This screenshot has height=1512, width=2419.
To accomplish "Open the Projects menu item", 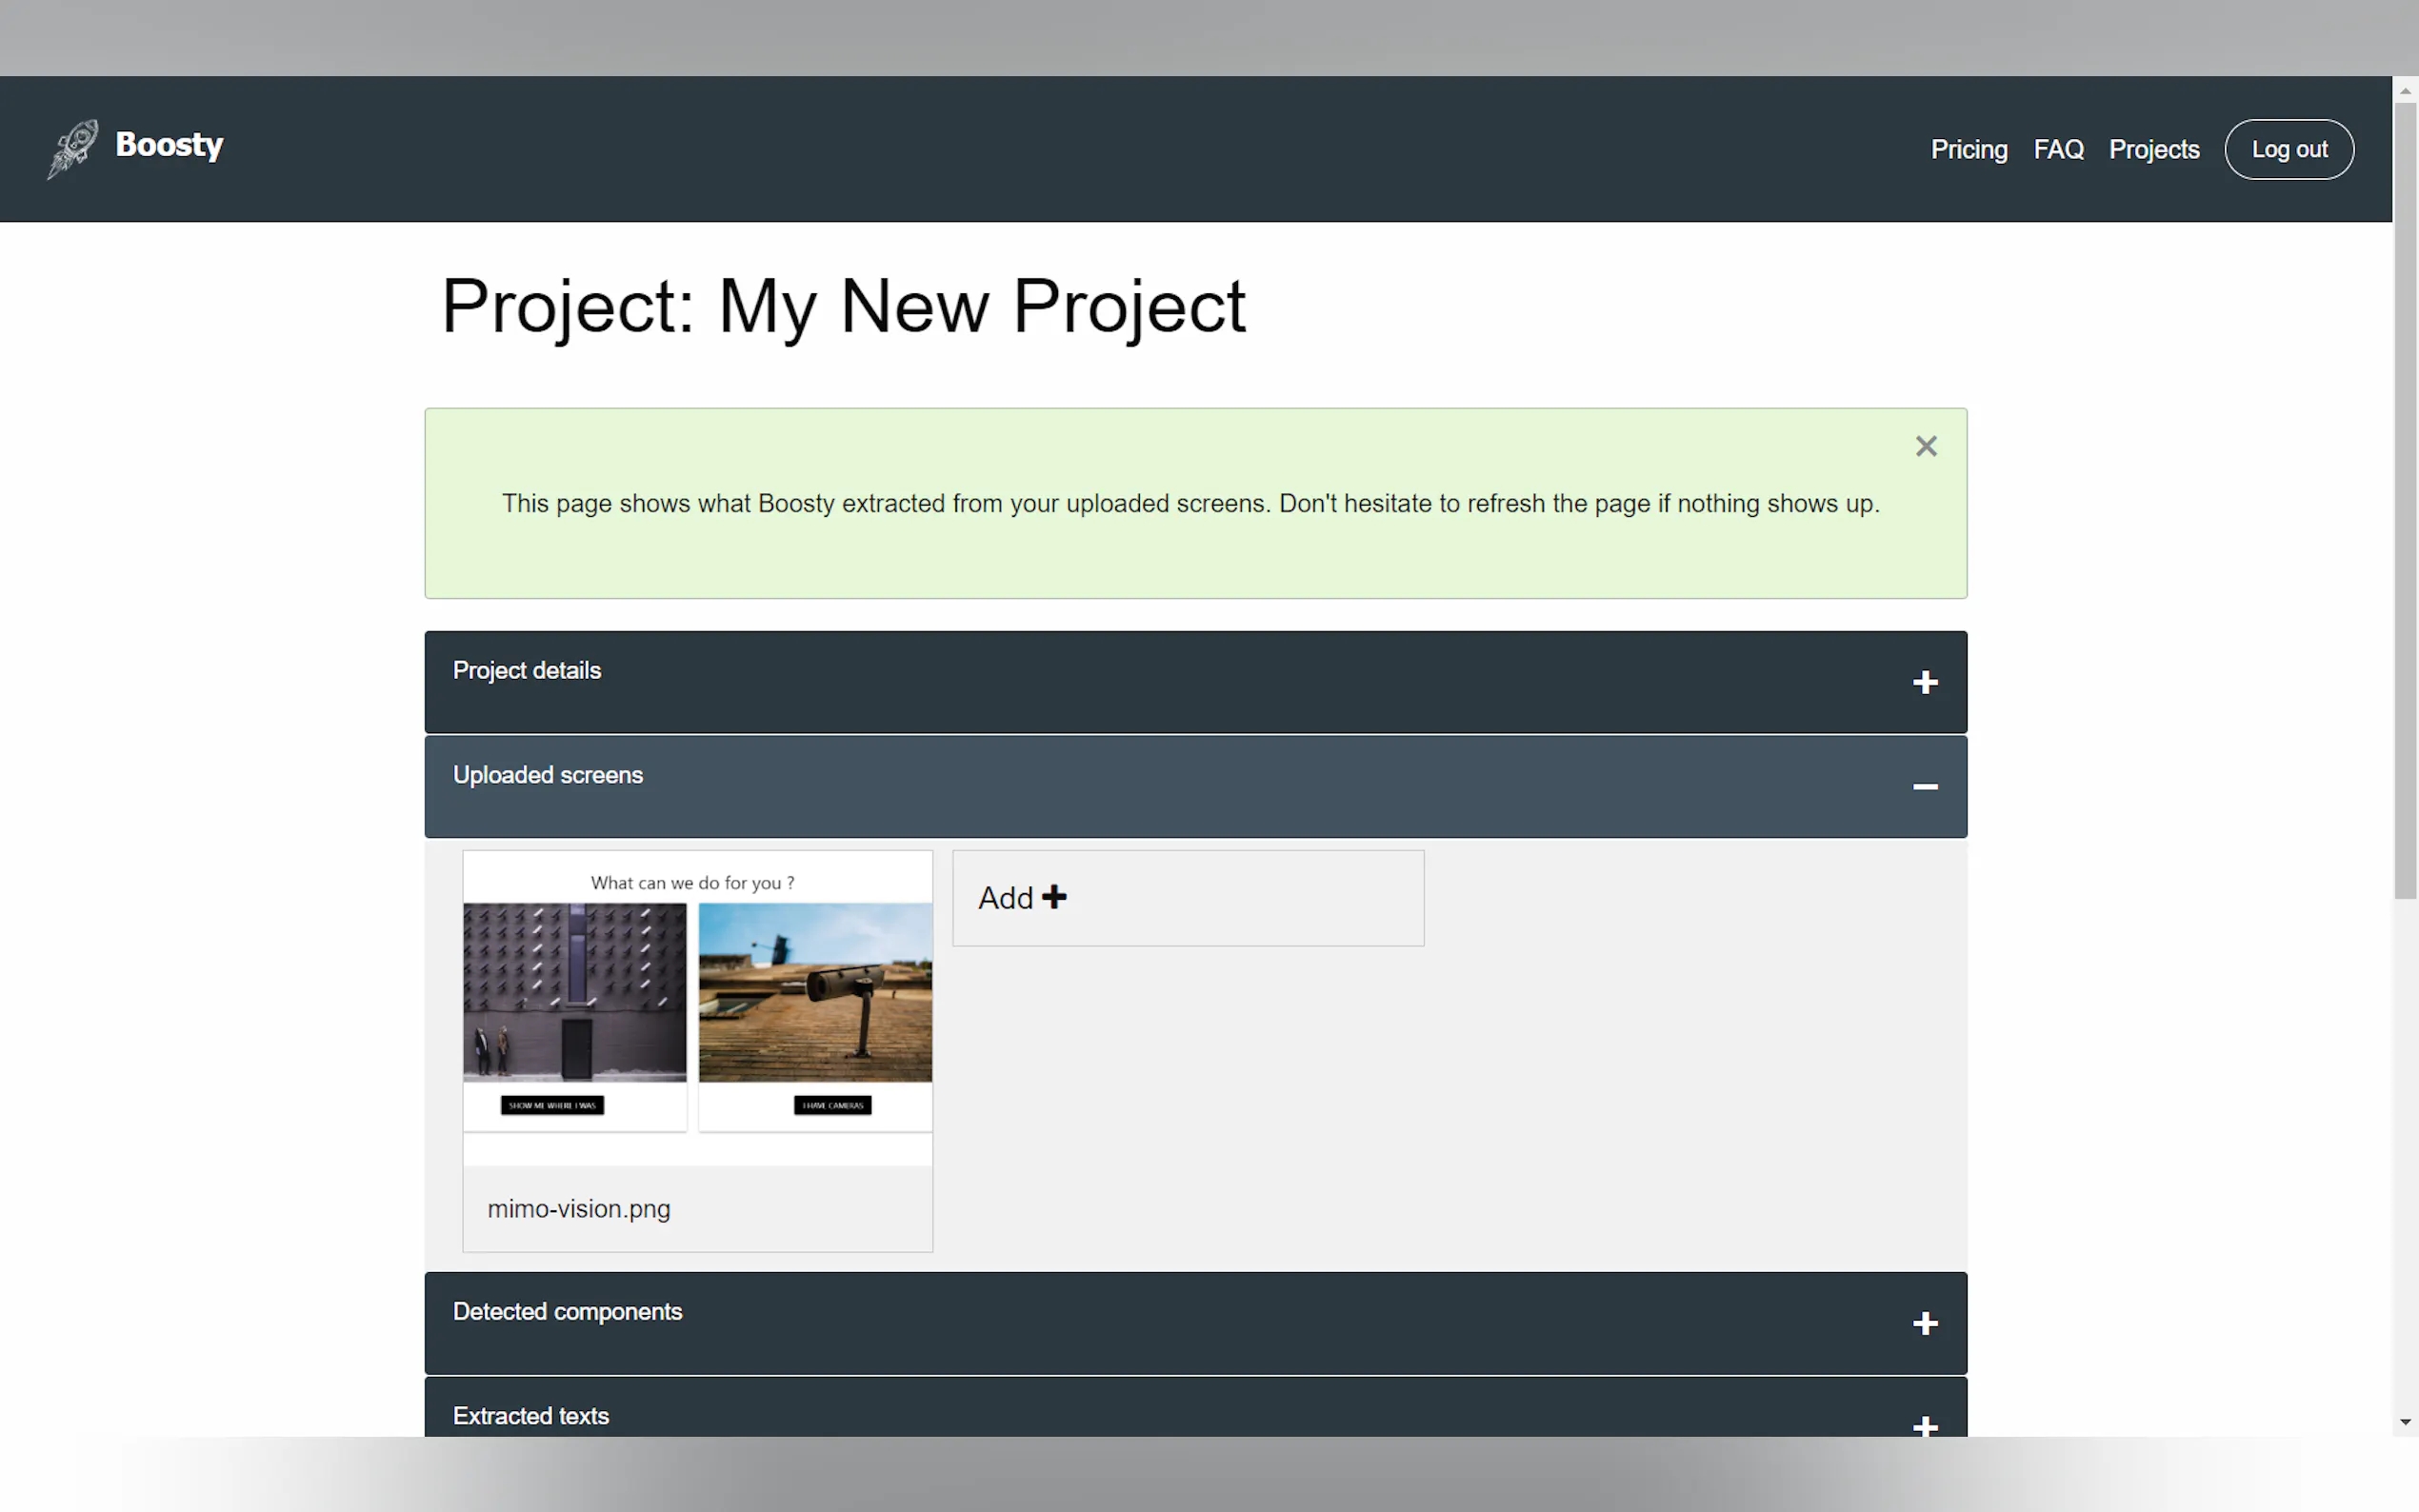I will coord(2153,149).
